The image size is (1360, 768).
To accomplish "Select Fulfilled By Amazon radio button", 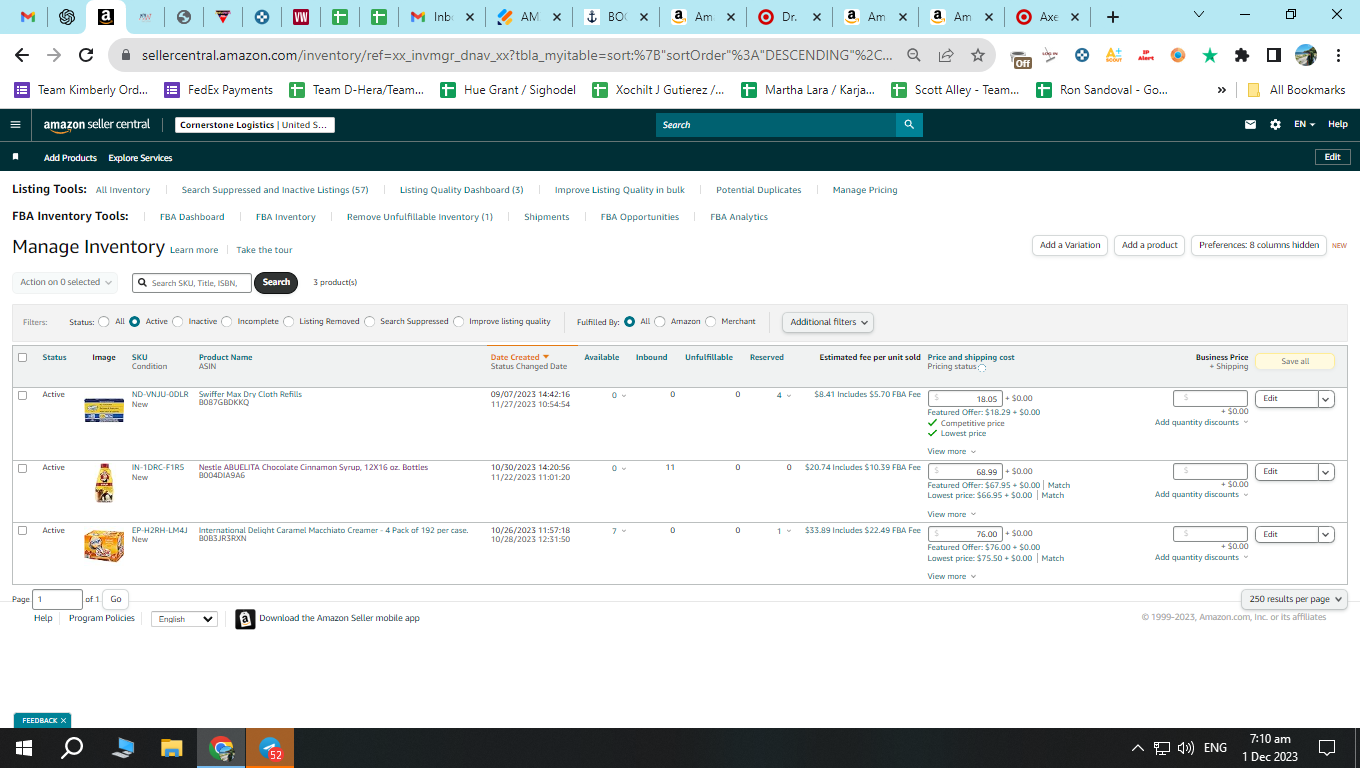I will click(x=660, y=322).
